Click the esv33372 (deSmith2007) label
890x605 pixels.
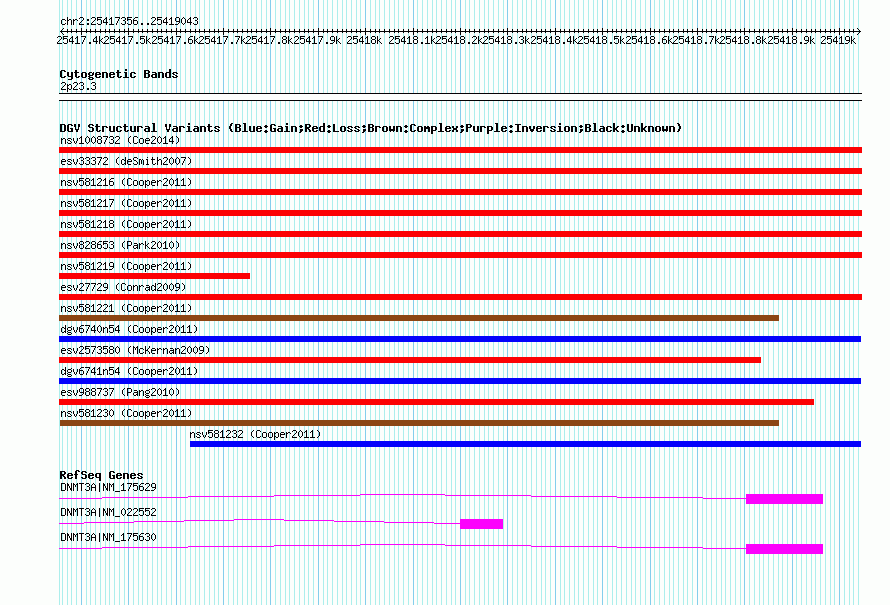(126, 161)
